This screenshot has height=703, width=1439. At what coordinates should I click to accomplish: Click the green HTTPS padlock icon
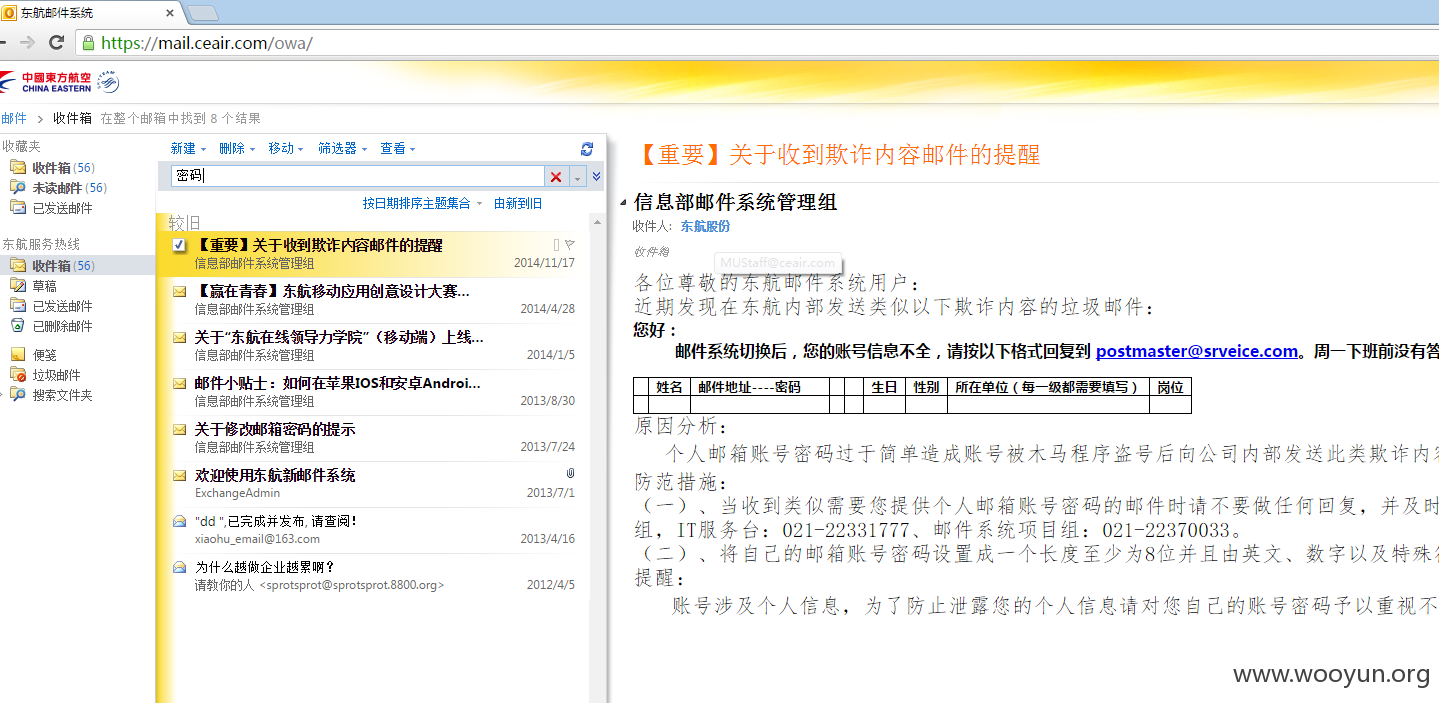[88, 43]
